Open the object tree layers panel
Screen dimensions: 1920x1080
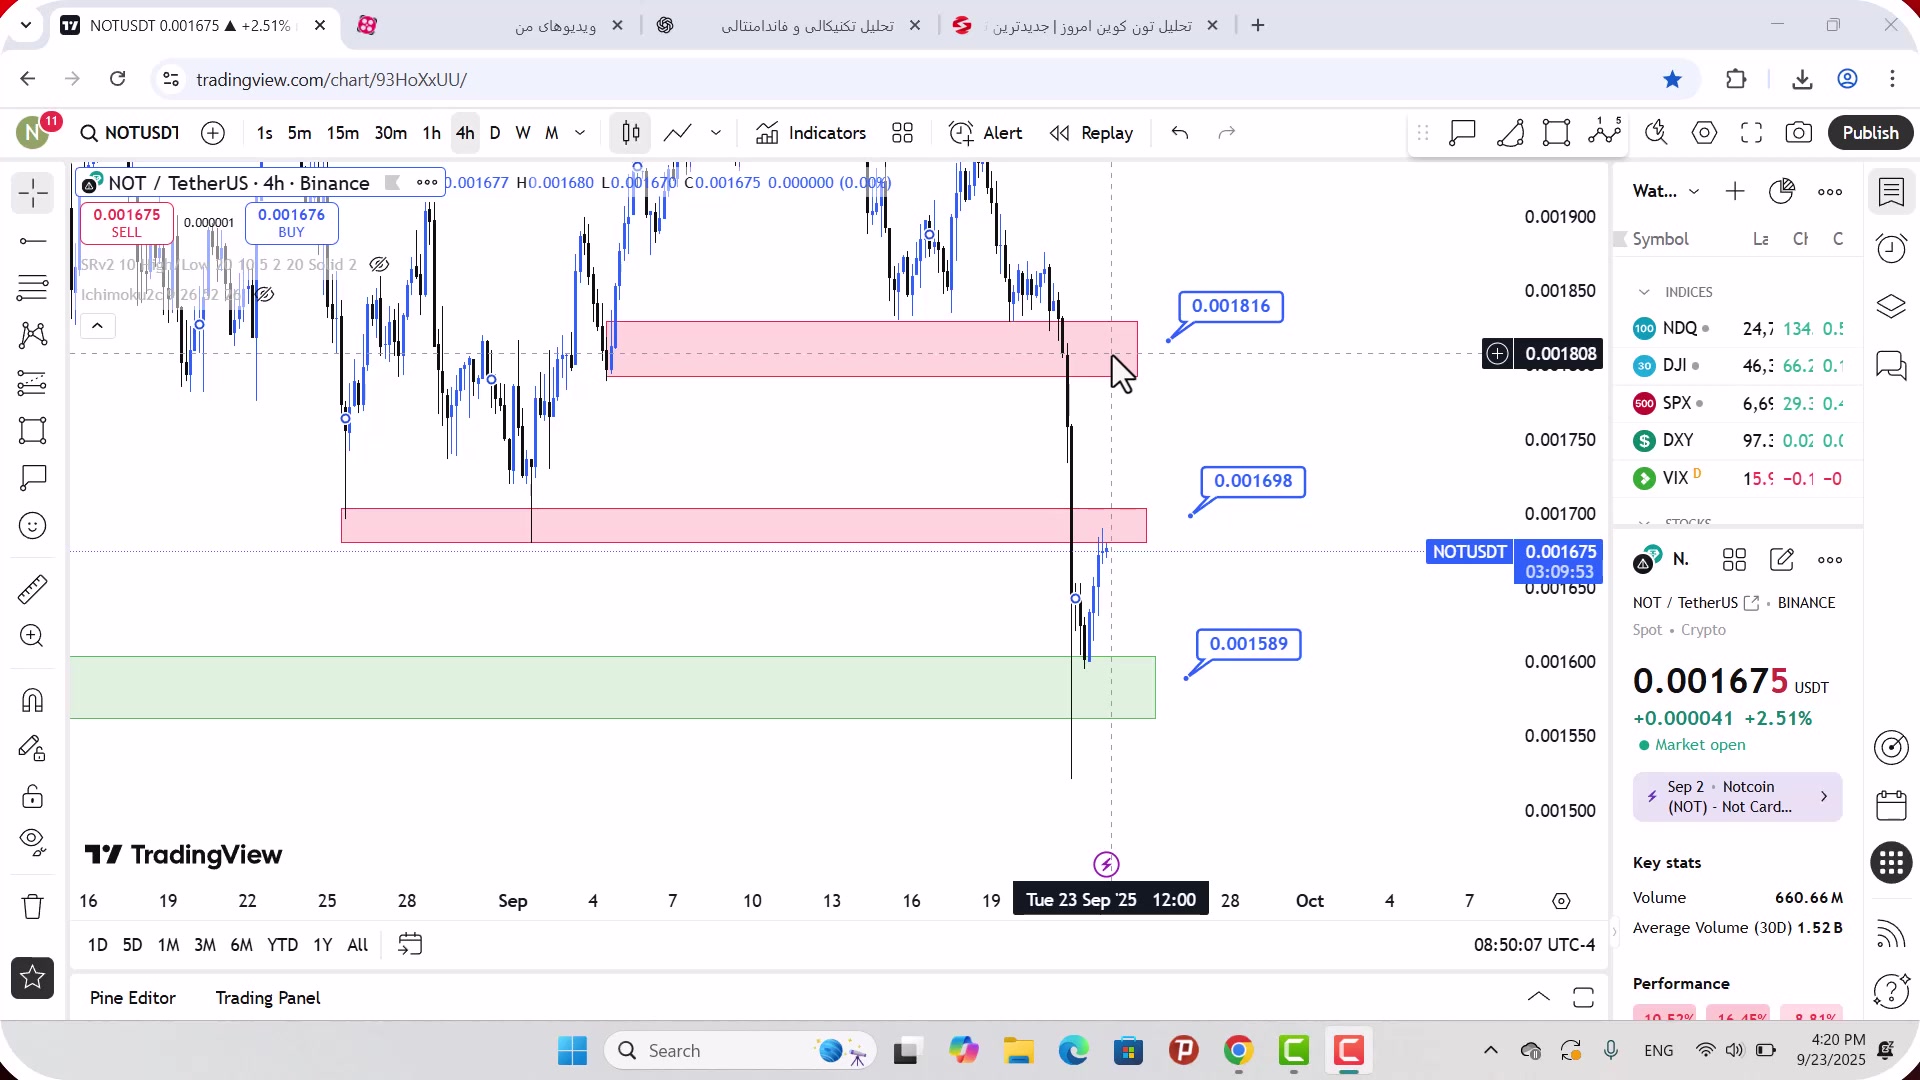(x=1892, y=306)
